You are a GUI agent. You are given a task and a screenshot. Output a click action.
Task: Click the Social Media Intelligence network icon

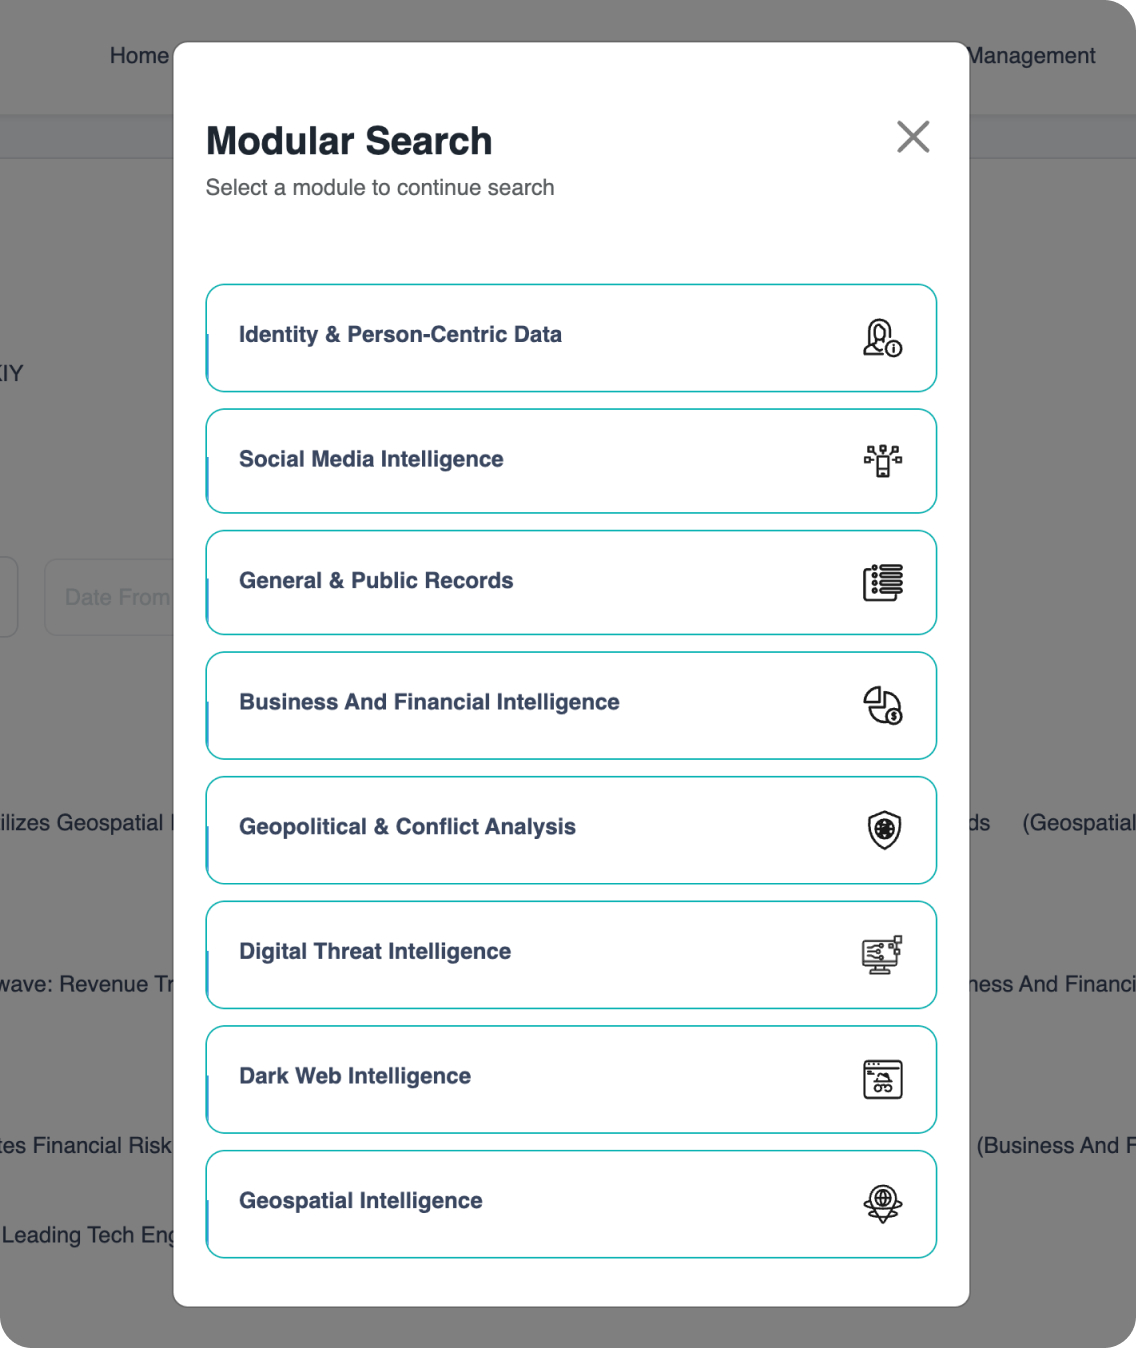click(882, 461)
